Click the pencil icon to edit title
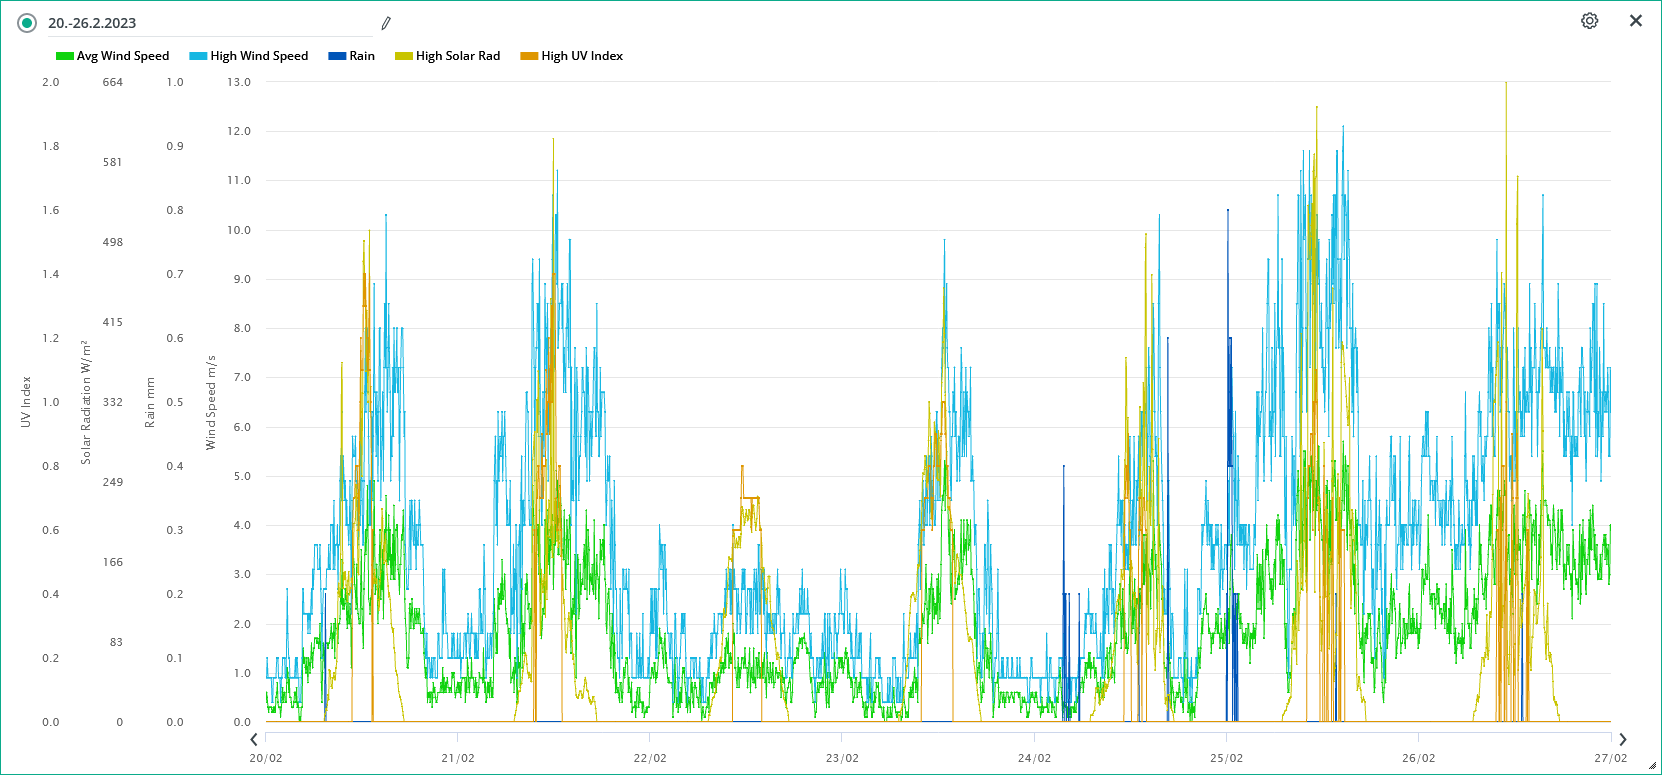 pos(386,23)
